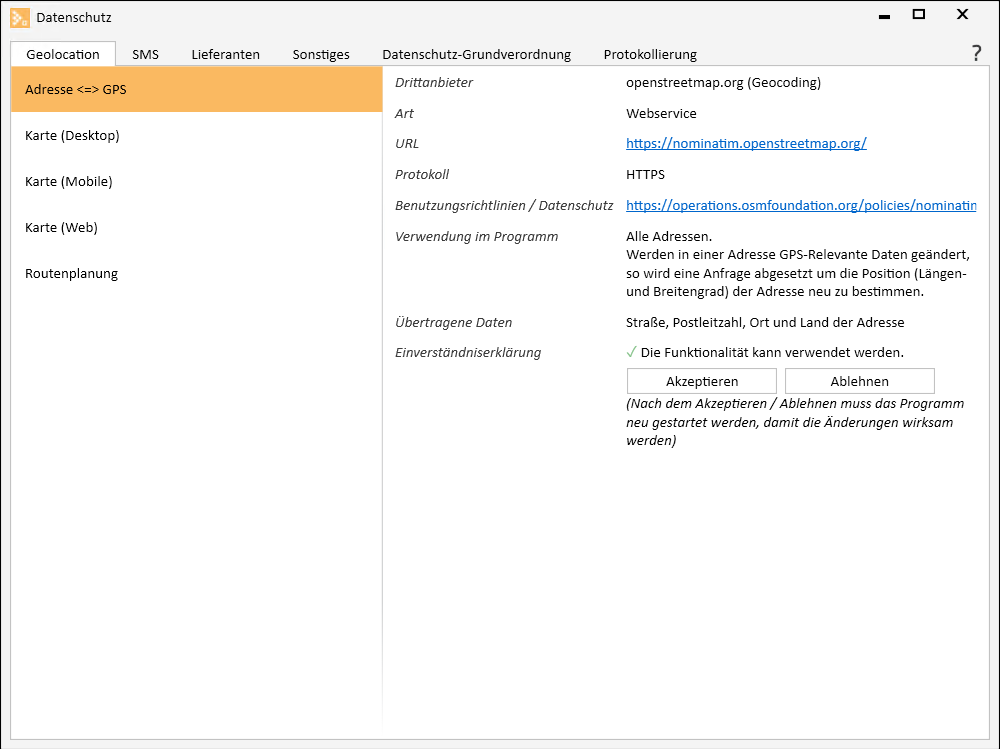1000x749 pixels.
Task: Open the SMS tab
Action: coord(145,55)
